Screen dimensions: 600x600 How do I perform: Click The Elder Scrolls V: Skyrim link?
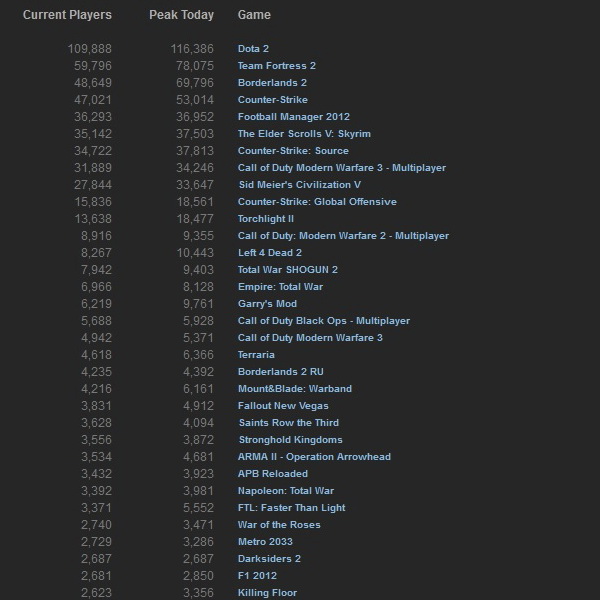[304, 134]
